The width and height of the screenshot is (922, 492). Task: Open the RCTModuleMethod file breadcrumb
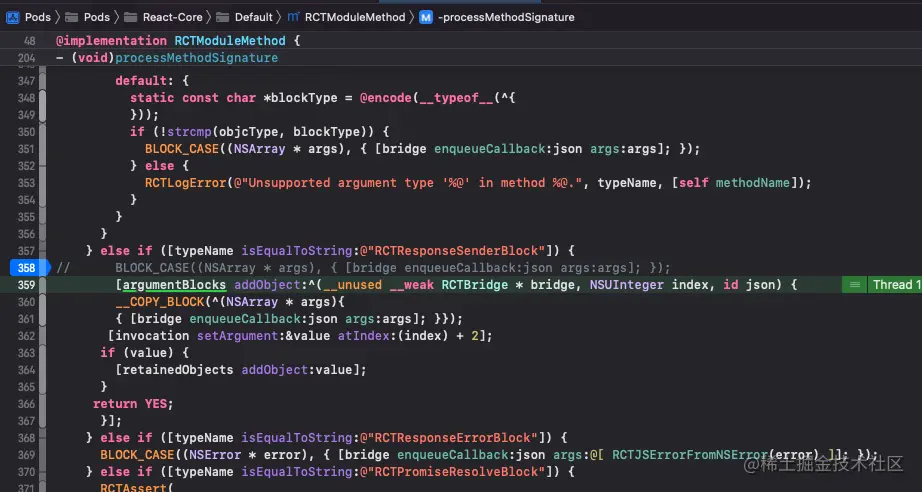click(x=355, y=17)
